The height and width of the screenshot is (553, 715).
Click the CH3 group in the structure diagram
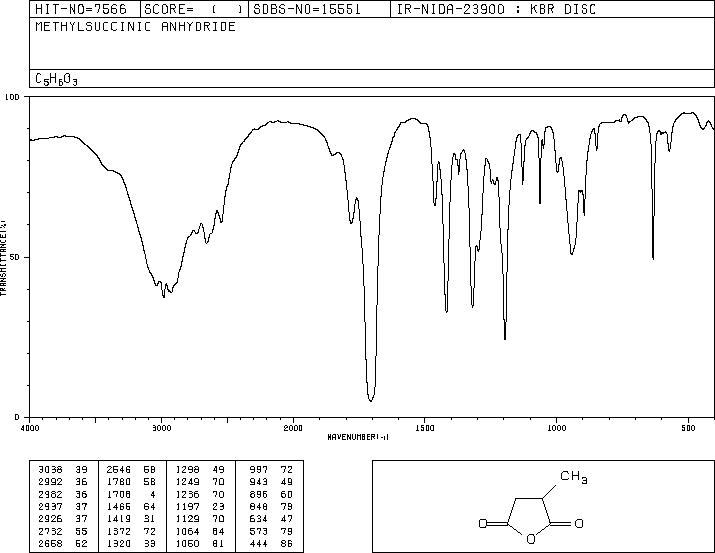pyautogui.click(x=574, y=477)
